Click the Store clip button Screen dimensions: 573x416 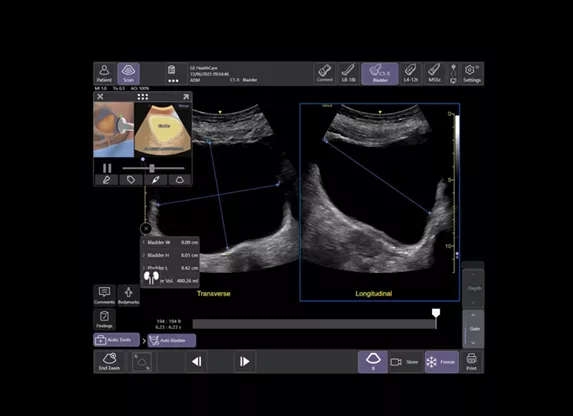[405, 362]
